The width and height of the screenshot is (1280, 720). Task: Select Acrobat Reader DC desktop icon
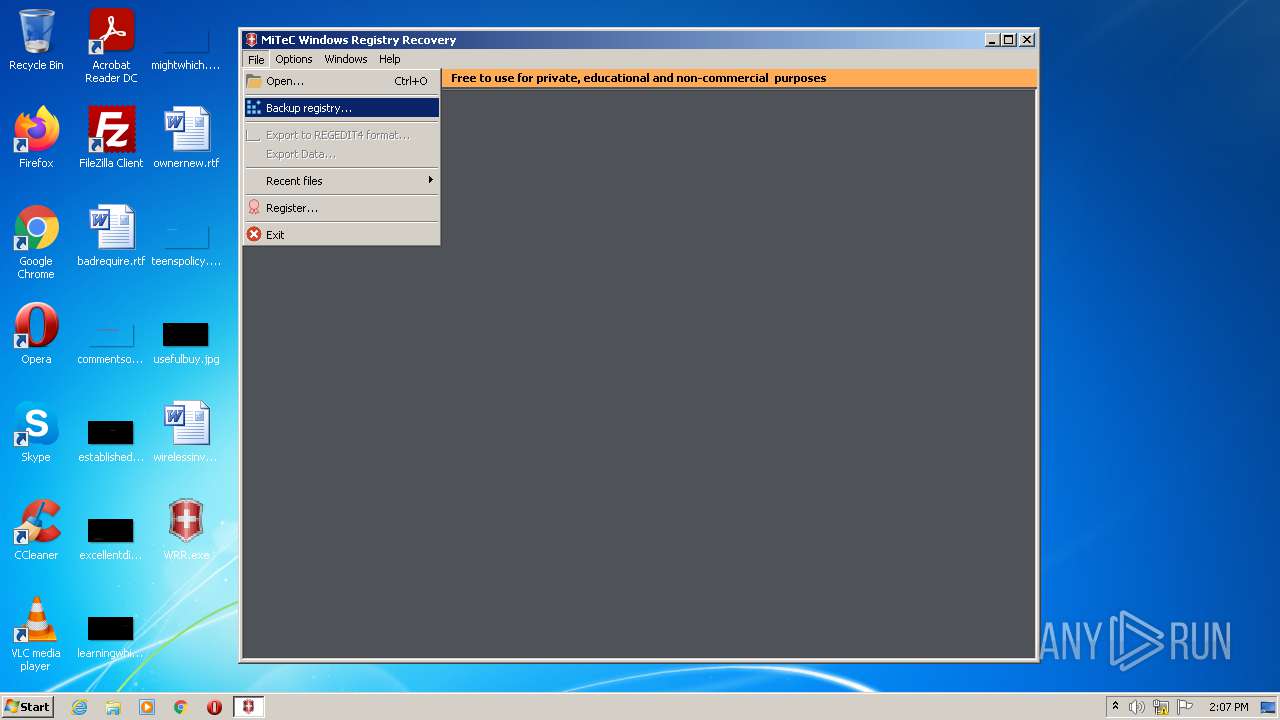pos(111,47)
